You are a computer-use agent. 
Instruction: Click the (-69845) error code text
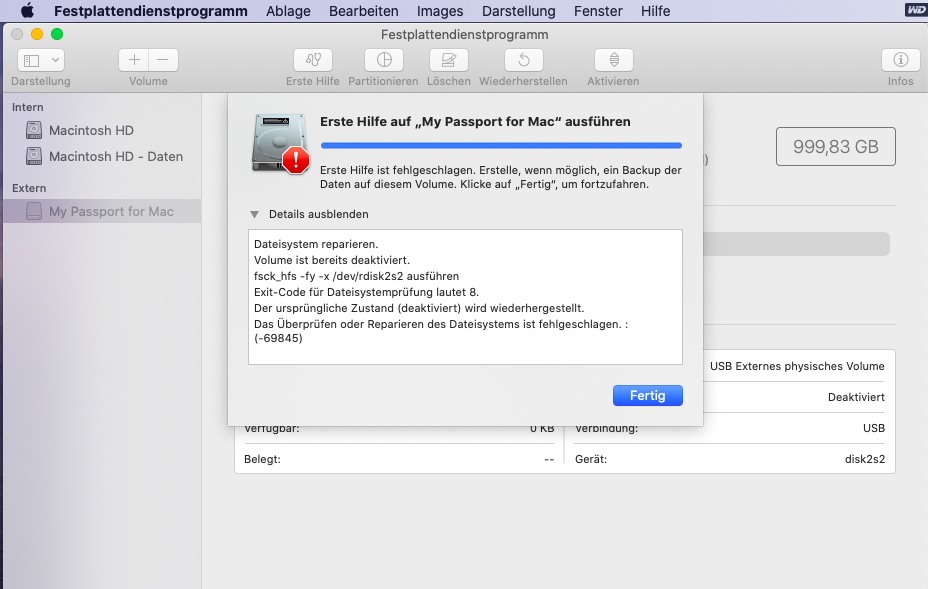coord(278,338)
